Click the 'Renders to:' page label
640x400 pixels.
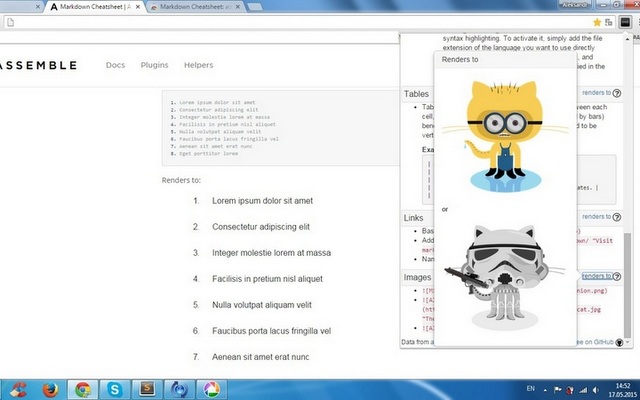(181, 180)
